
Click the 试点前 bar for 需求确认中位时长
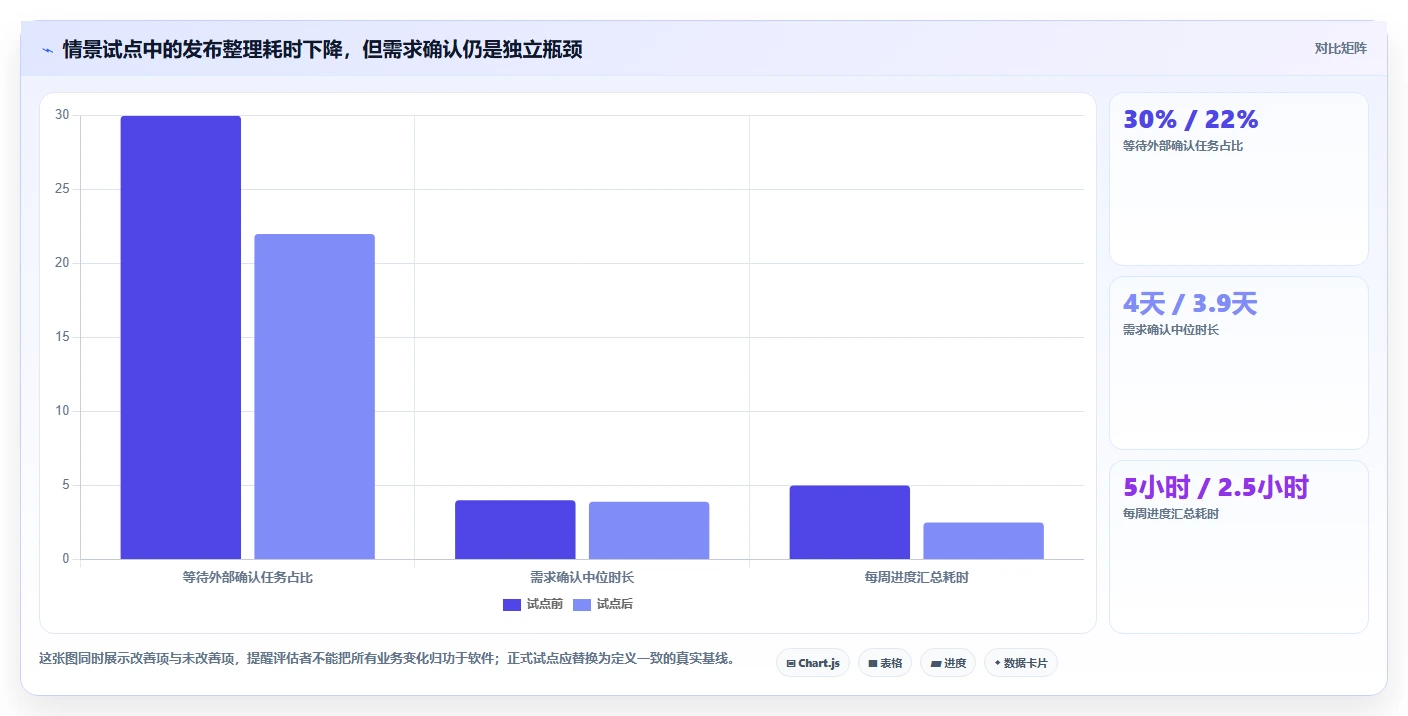point(515,530)
